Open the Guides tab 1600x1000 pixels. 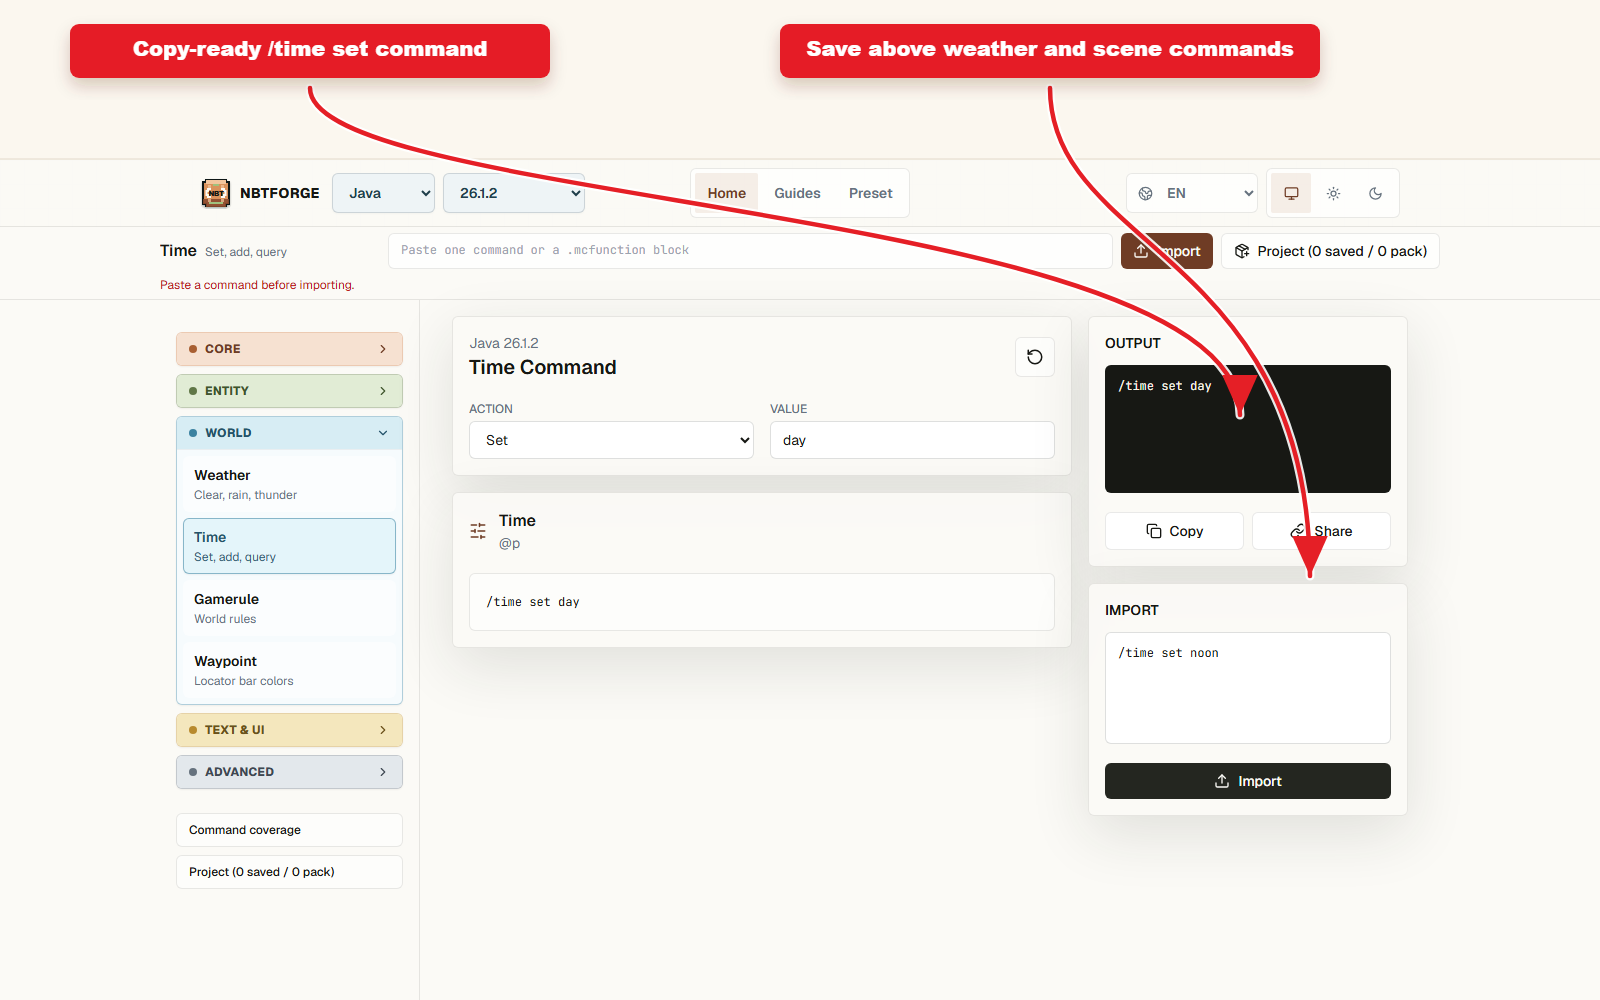pyautogui.click(x=797, y=193)
